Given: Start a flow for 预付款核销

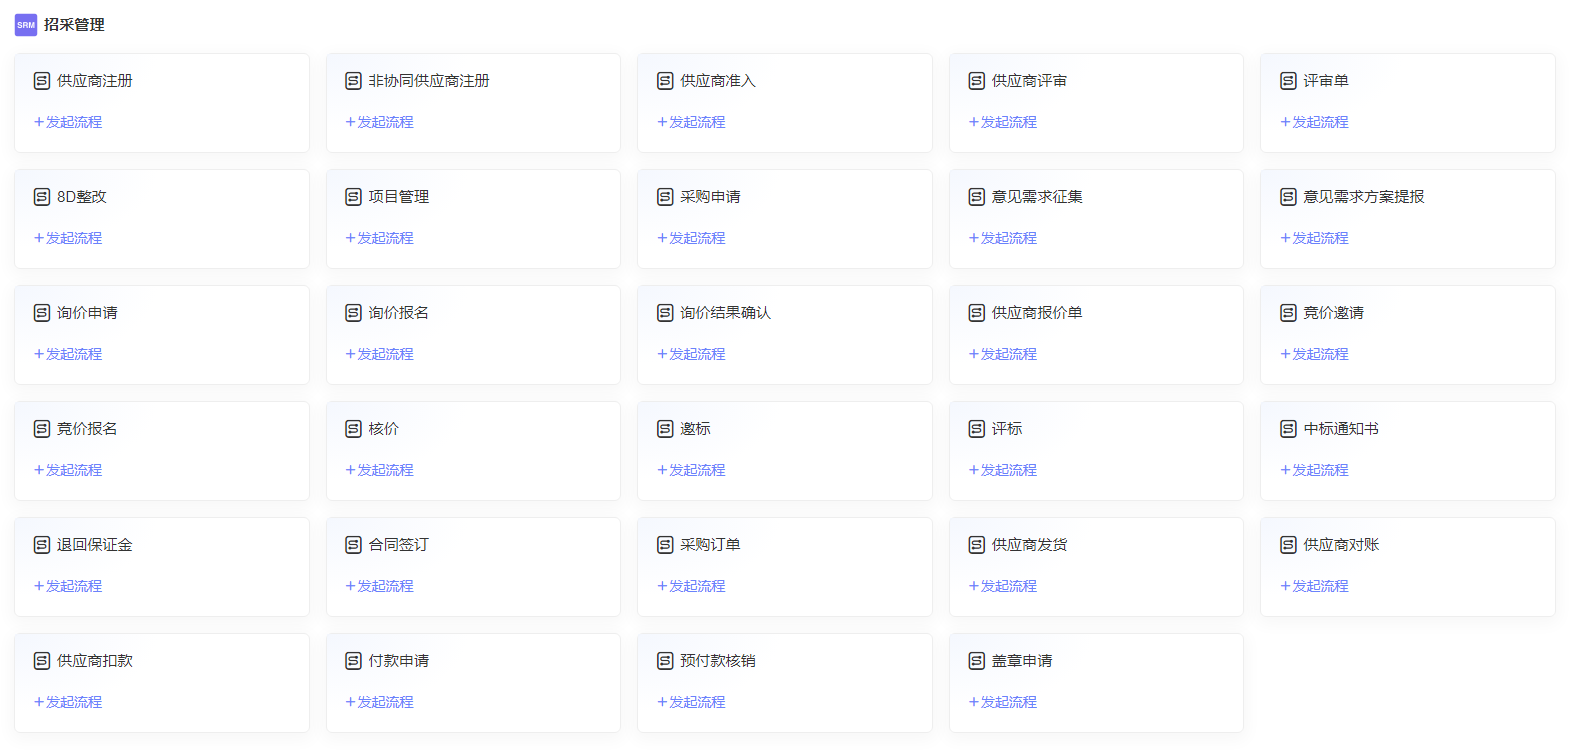Looking at the screenshot, I should pos(691,702).
